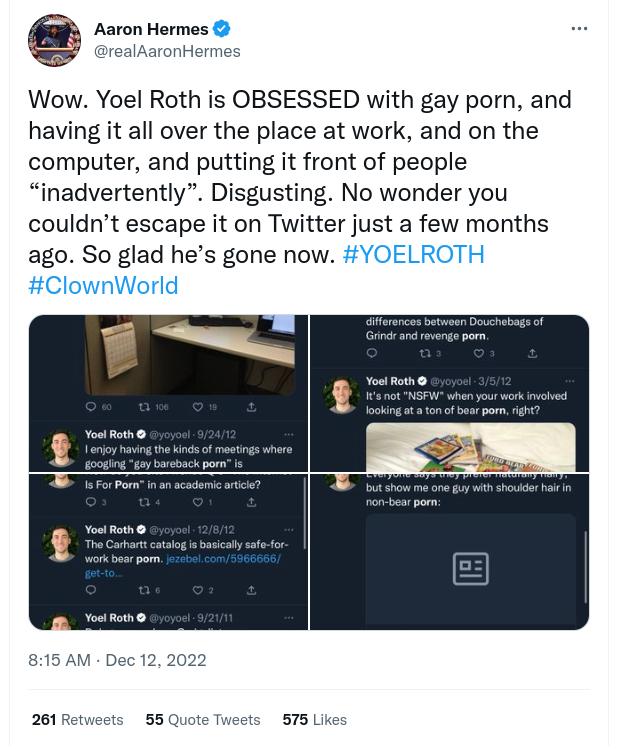
Task: View the 261 Retweets list
Action: click(78, 720)
